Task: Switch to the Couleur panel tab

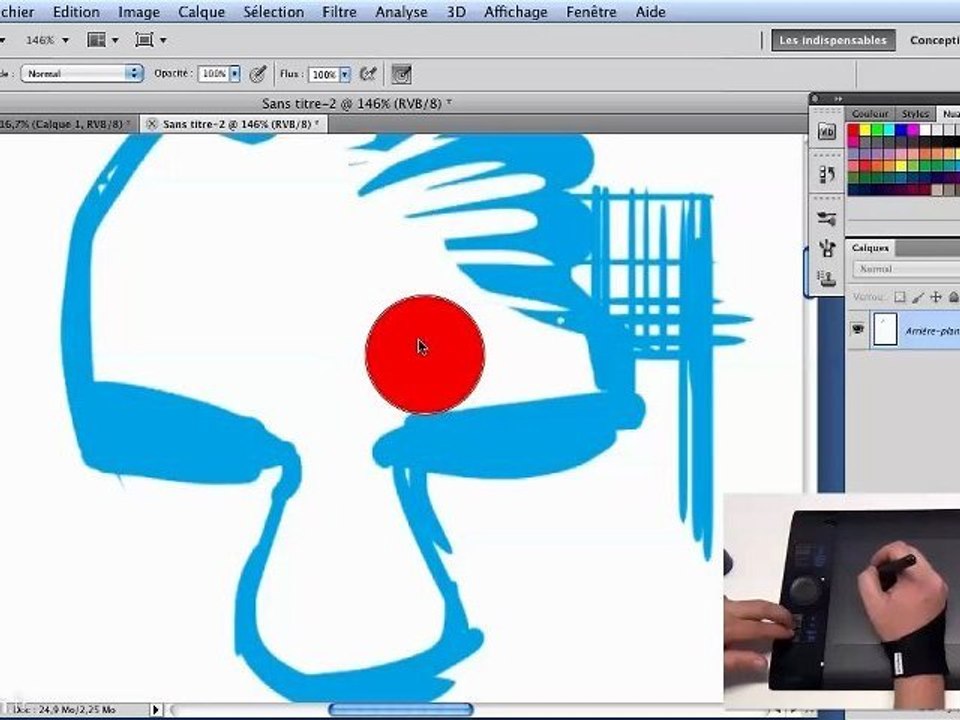Action: coord(870,114)
